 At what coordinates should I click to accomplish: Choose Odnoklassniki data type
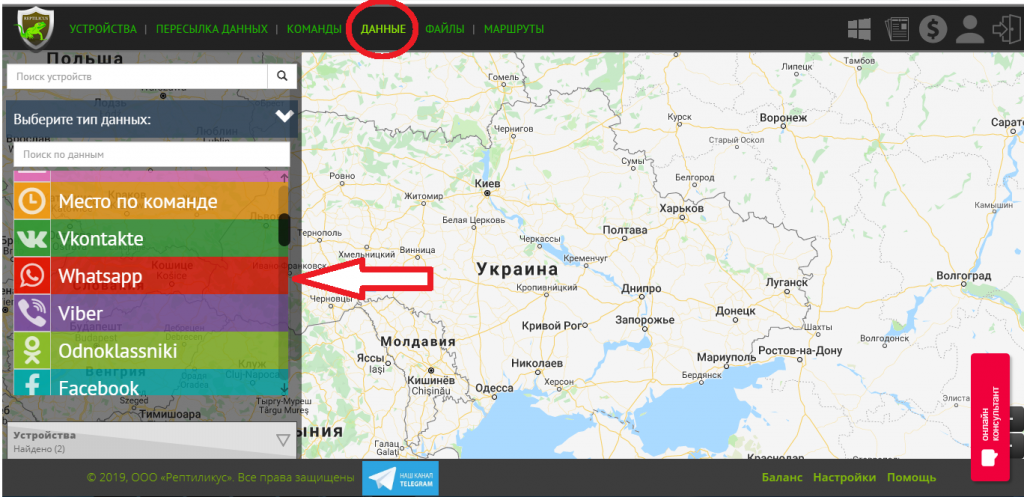(x=151, y=351)
